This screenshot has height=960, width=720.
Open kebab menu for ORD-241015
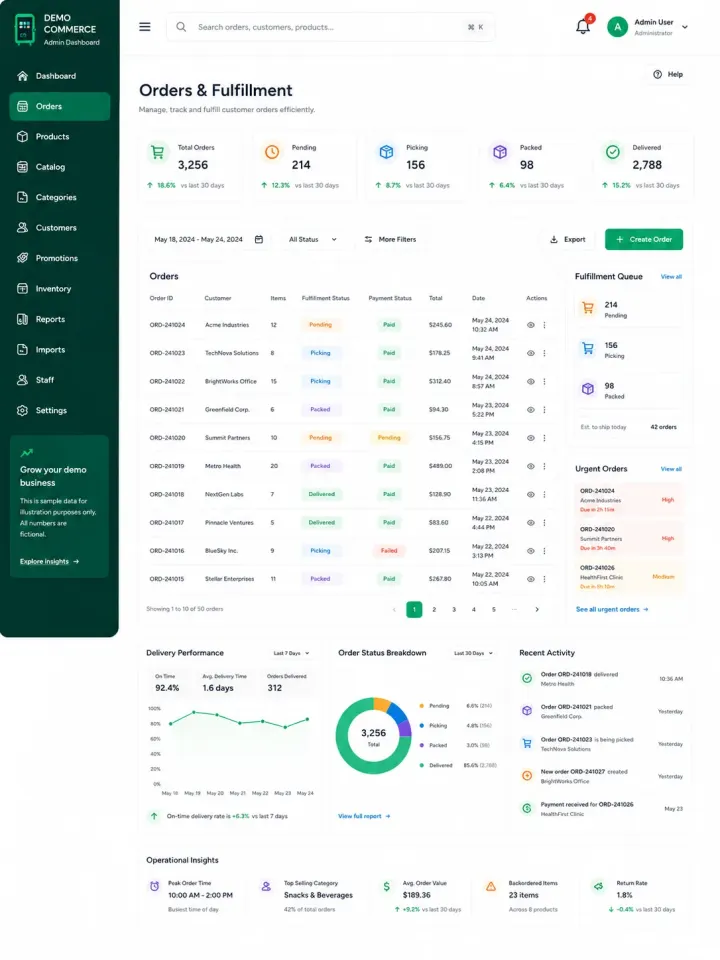tap(544, 579)
